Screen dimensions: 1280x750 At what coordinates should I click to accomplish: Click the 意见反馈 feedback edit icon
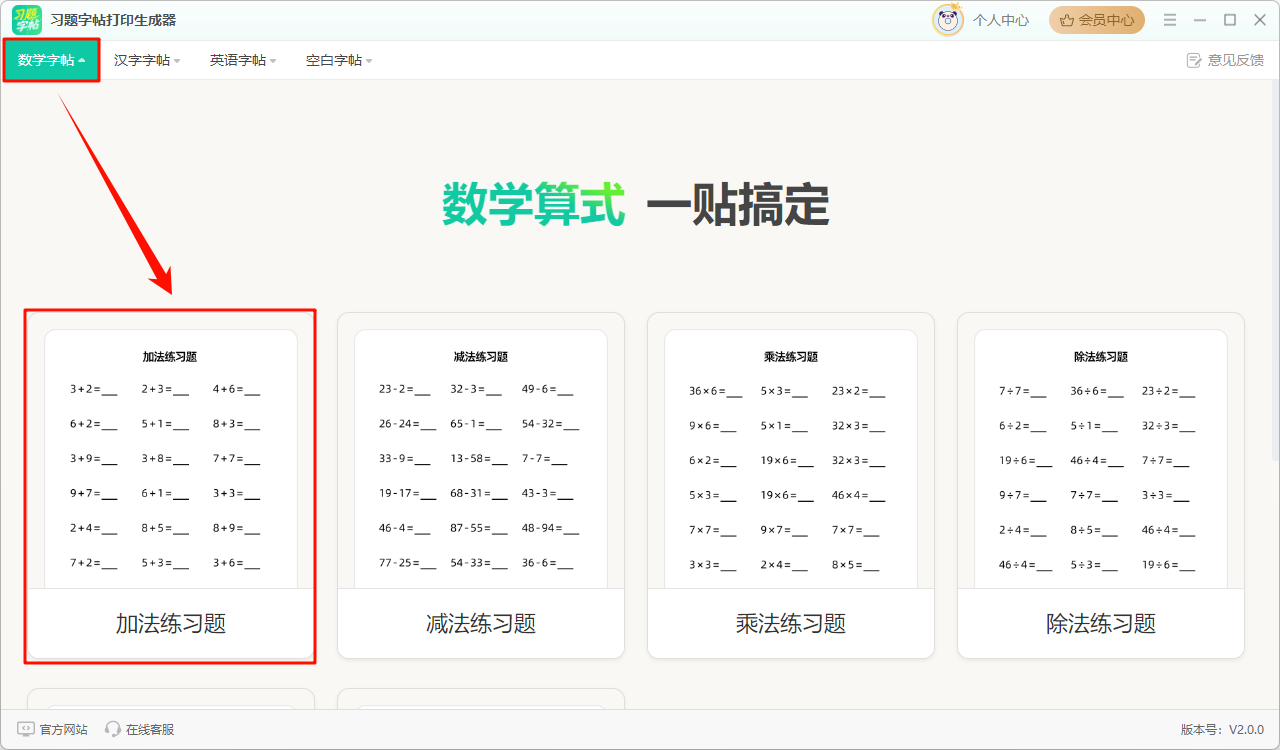pos(1194,60)
